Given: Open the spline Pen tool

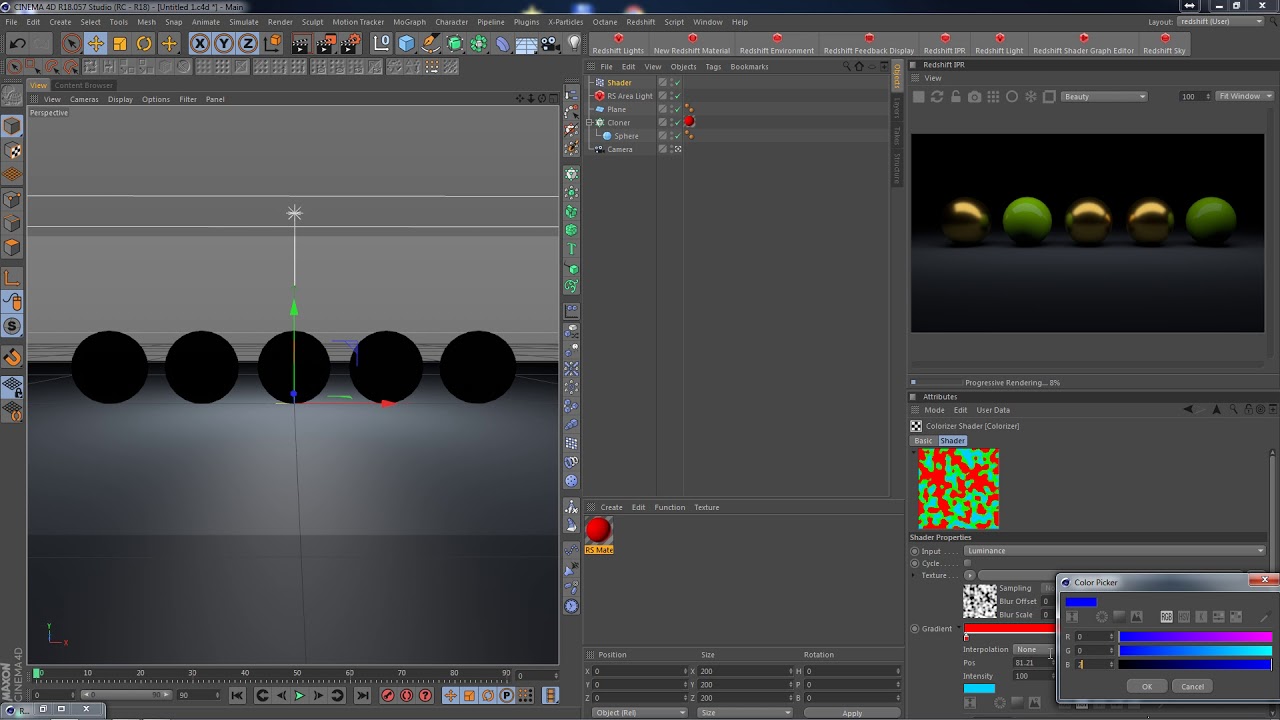Looking at the screenshot, I should [430, 43].
